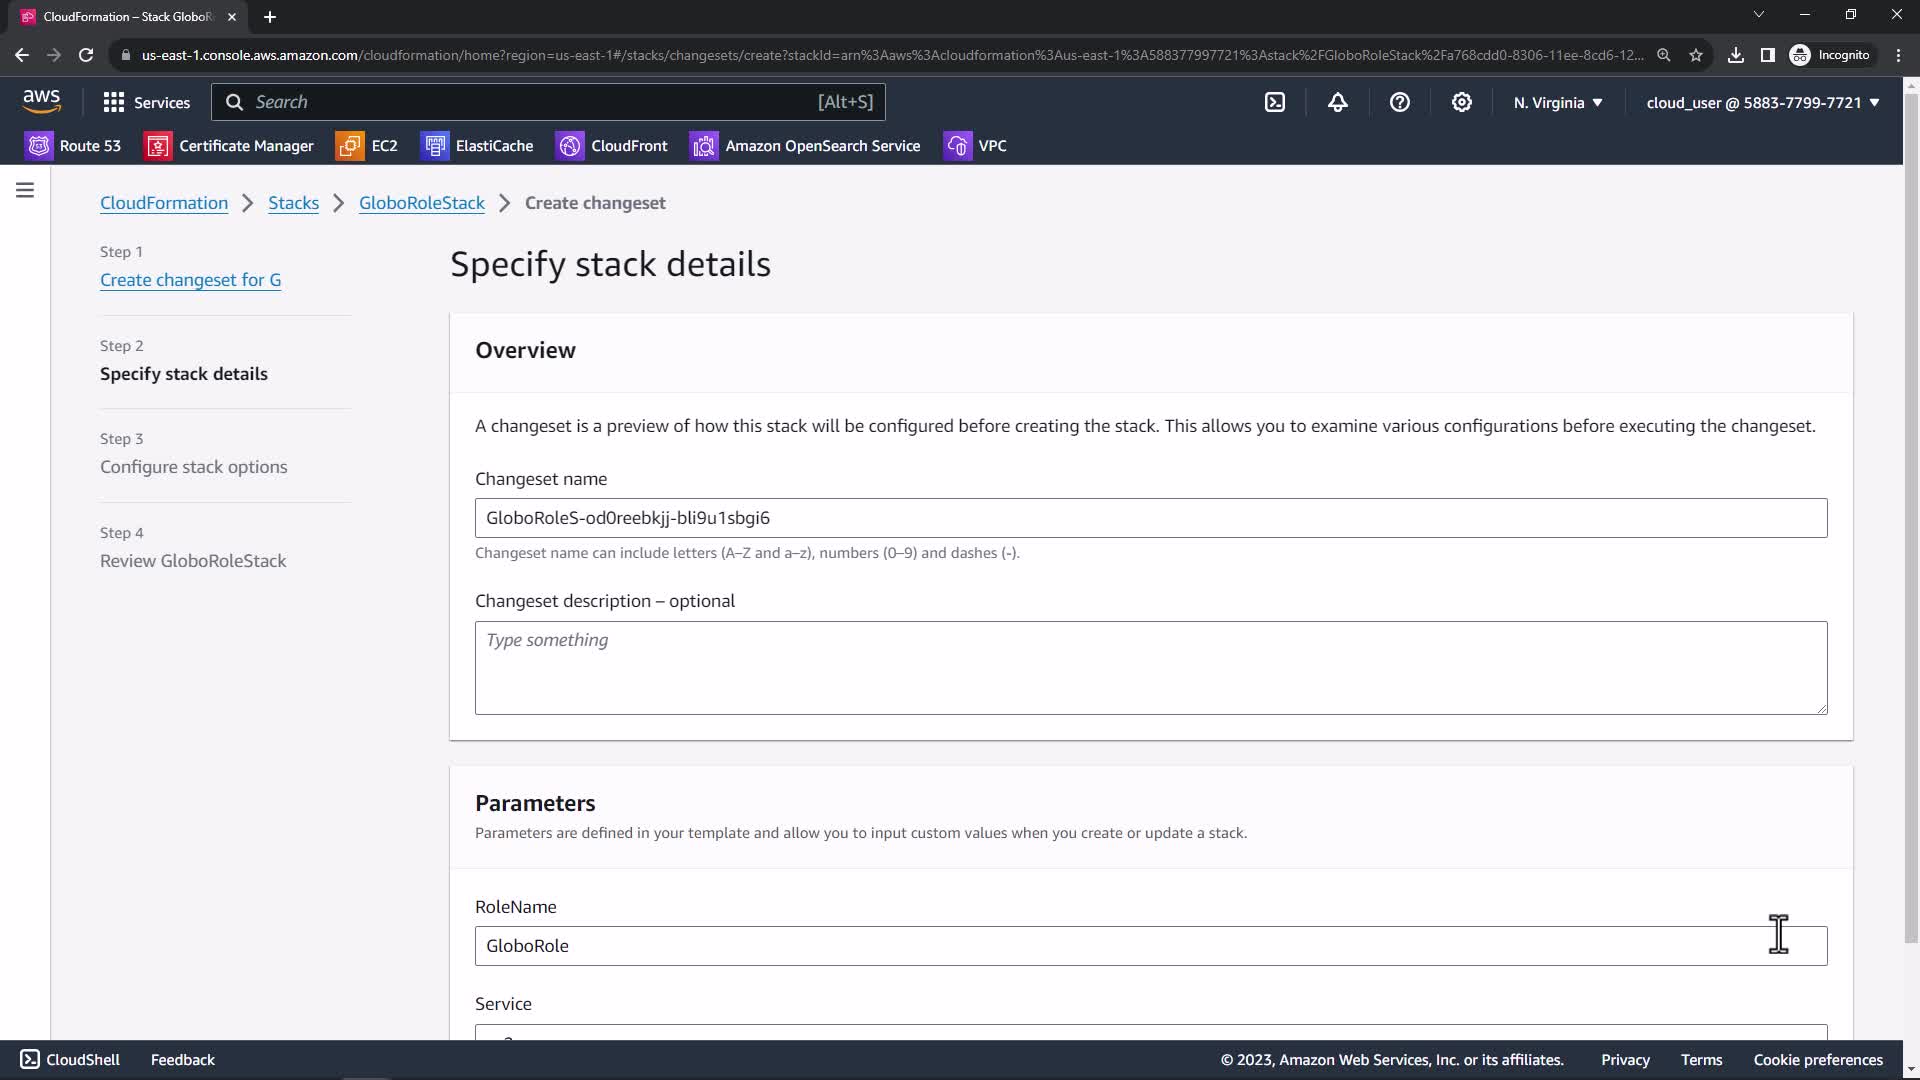Open the CloudShell icon in top navigation
Viewport: 1920px width, 1080px height.
point(1275,102)
